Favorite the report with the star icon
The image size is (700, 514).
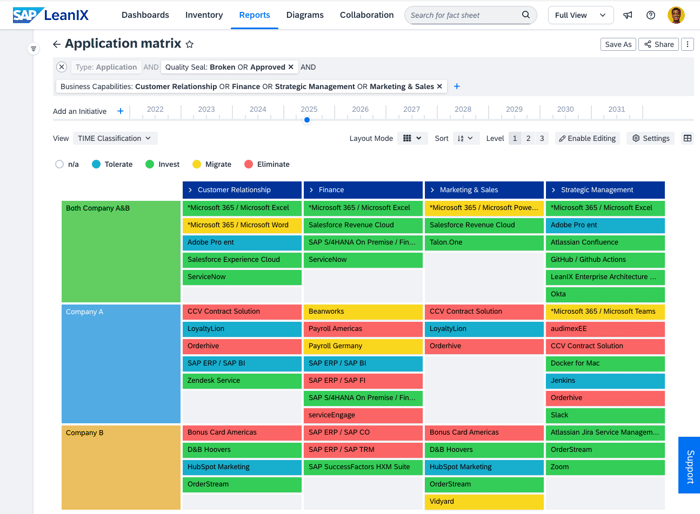point(190,44)
